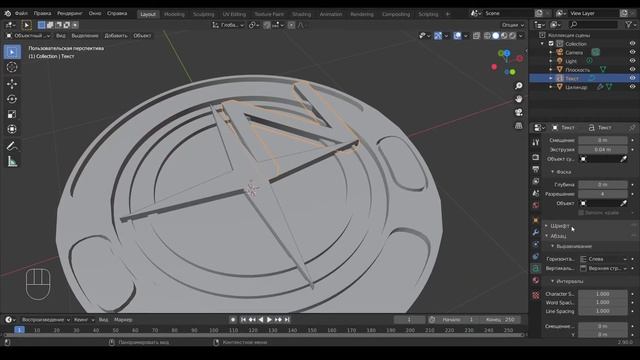
Task: Open the Правка menu
Action: 42,13
